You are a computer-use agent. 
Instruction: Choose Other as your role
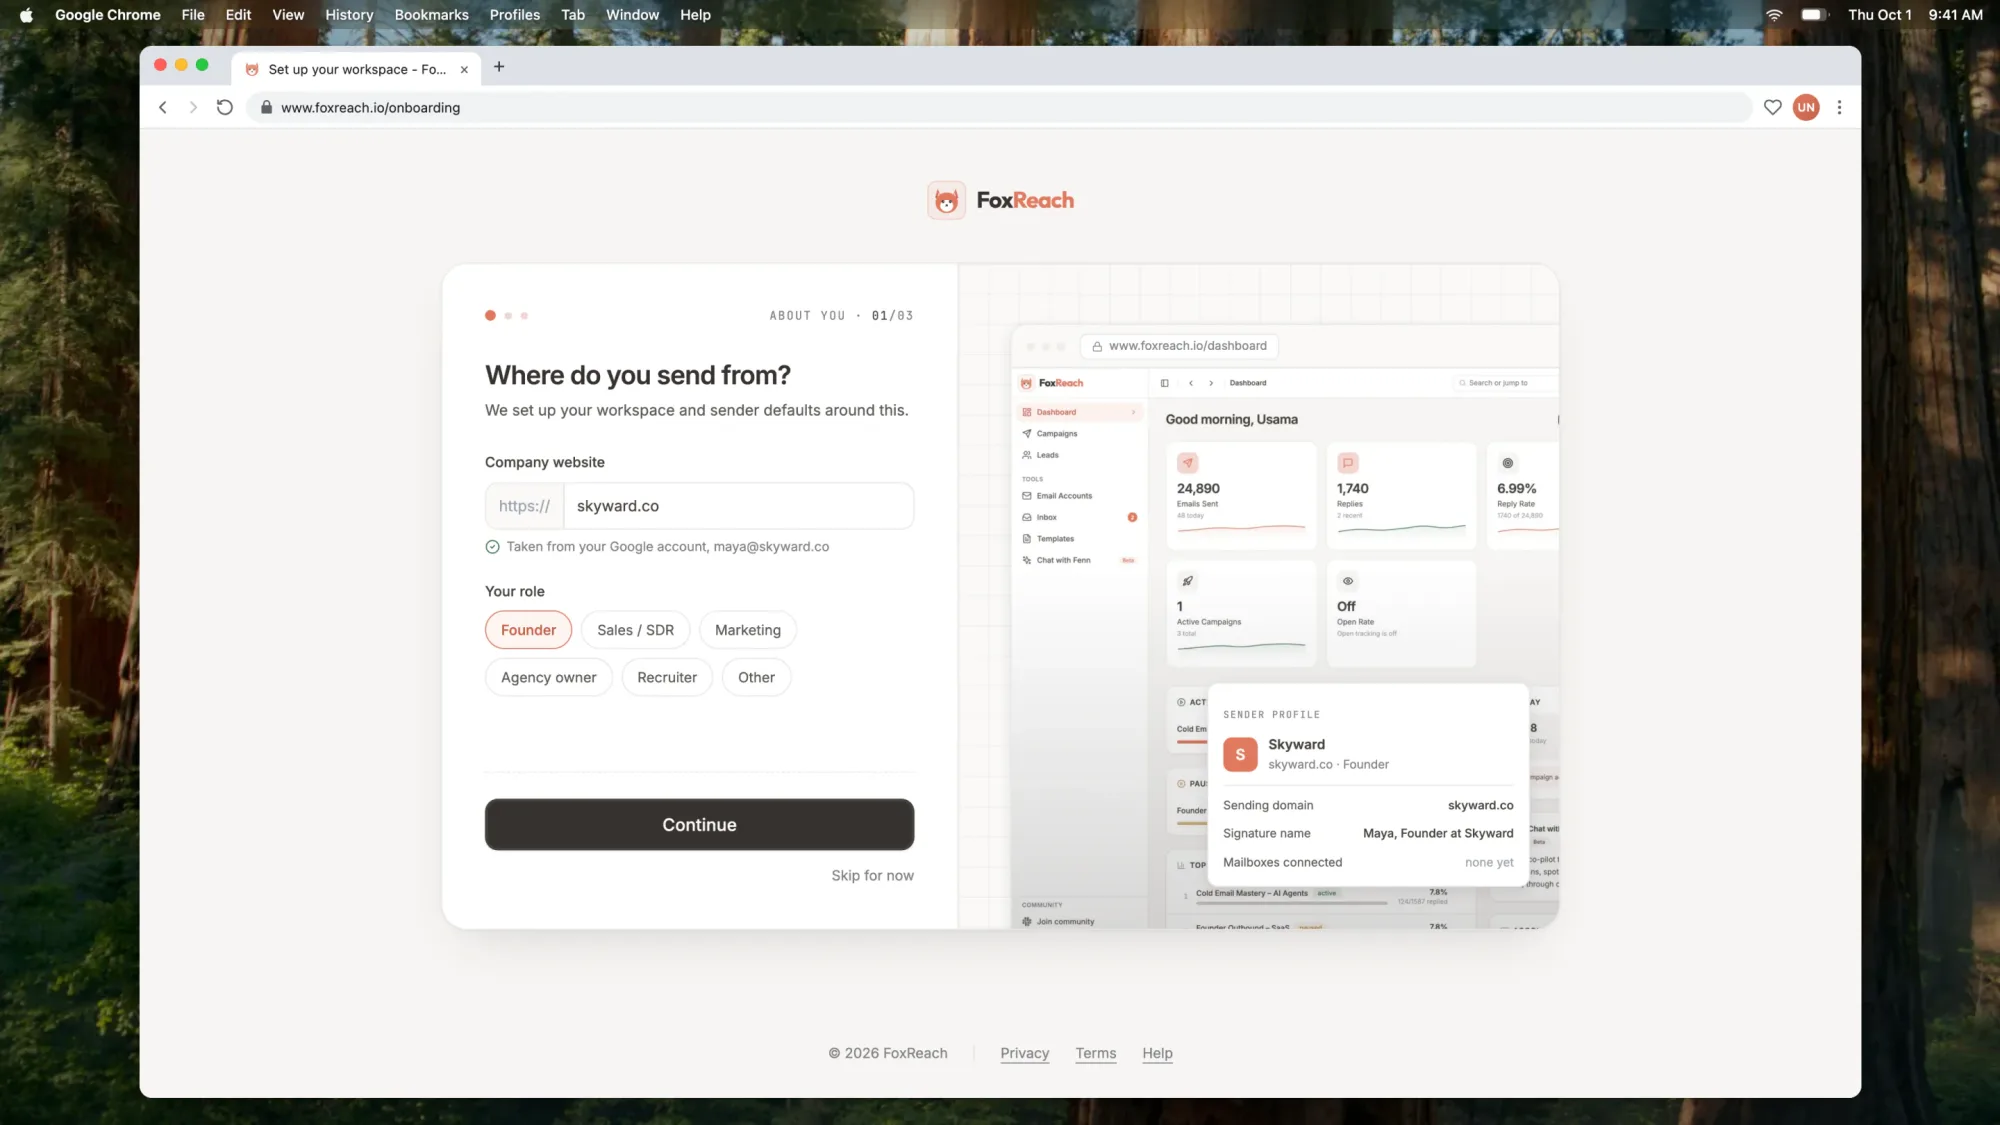(756, 677)
